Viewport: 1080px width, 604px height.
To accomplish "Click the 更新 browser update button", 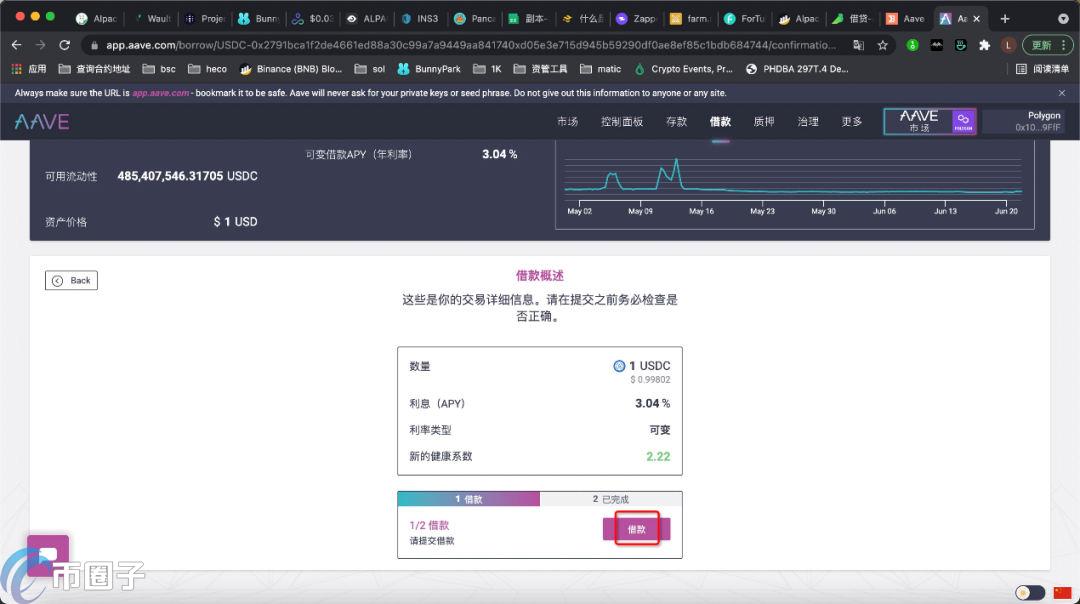I will (1048, 45).
